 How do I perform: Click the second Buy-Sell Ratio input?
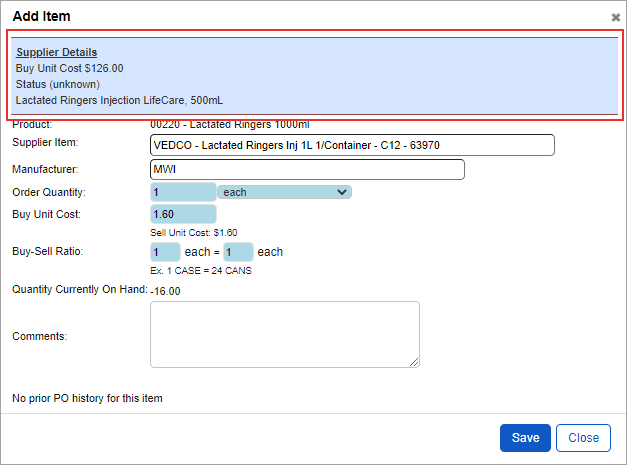click(238, 252)
